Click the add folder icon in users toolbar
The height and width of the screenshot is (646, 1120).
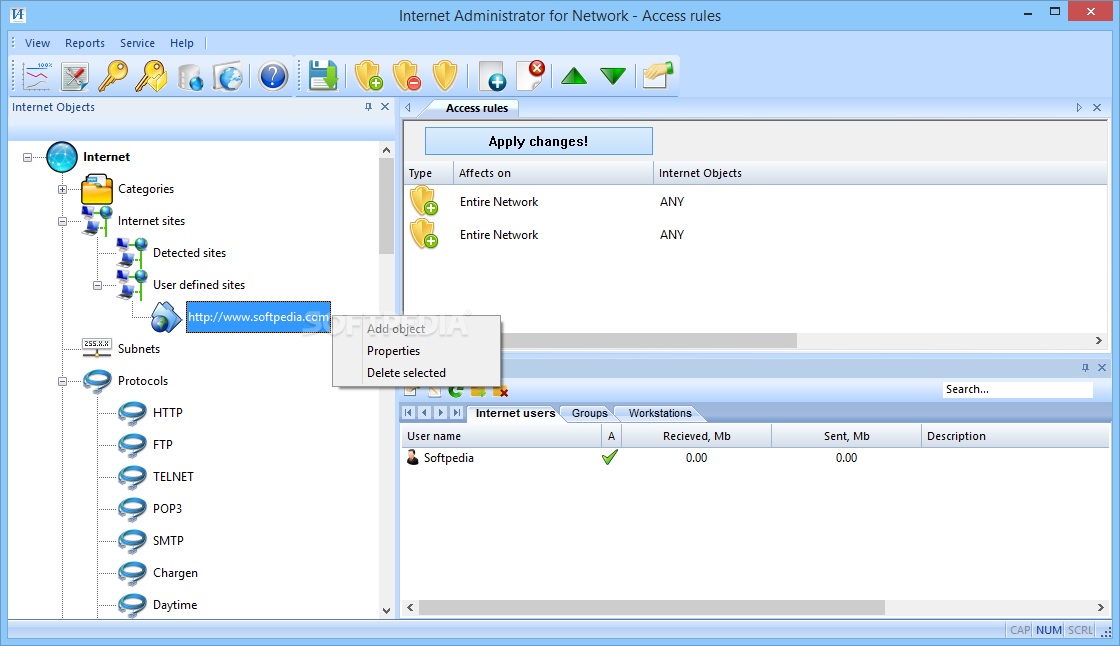pos(478,391)
